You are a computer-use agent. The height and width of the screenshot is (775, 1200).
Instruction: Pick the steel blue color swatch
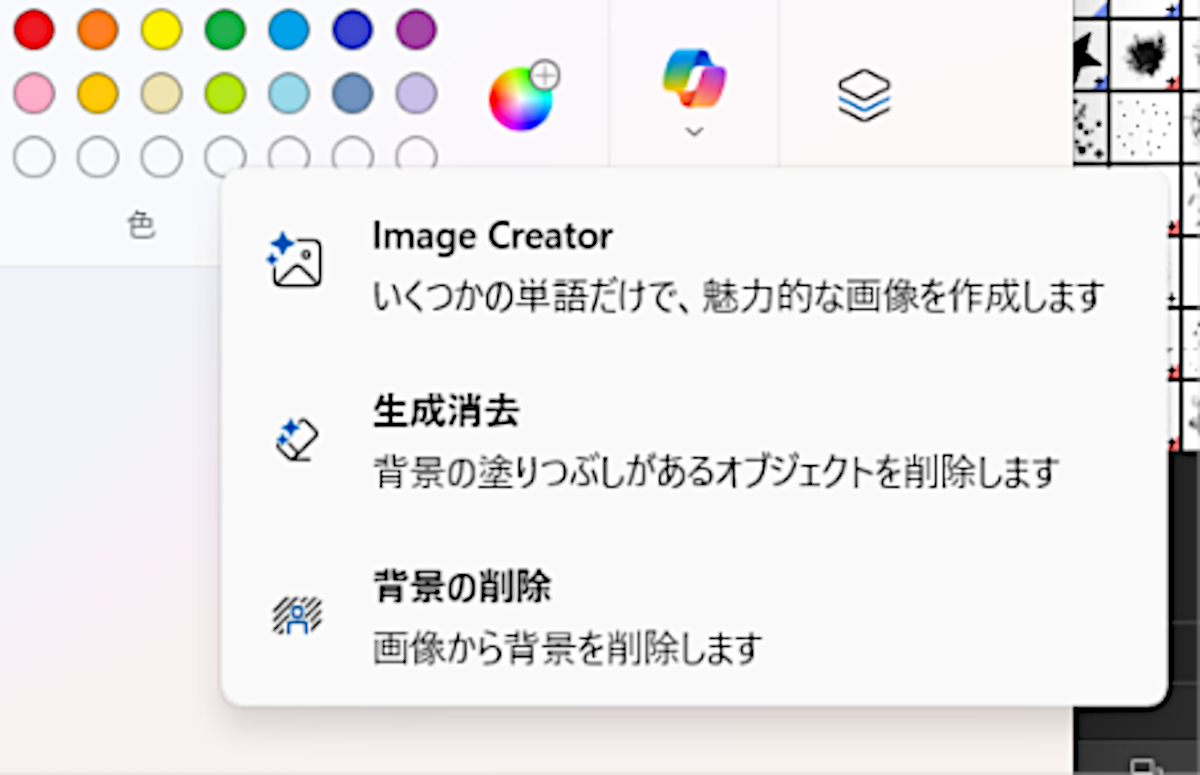coord(353,93)
